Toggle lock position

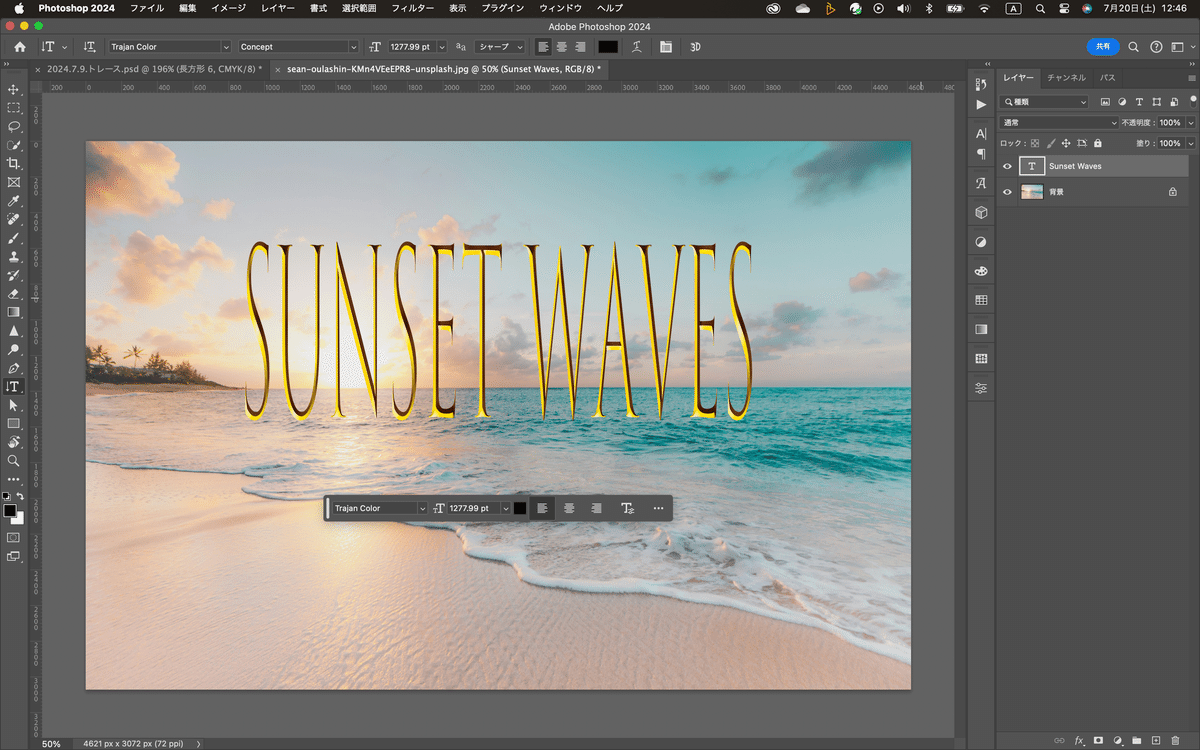pyautogui.click(x=1066, y=143)
